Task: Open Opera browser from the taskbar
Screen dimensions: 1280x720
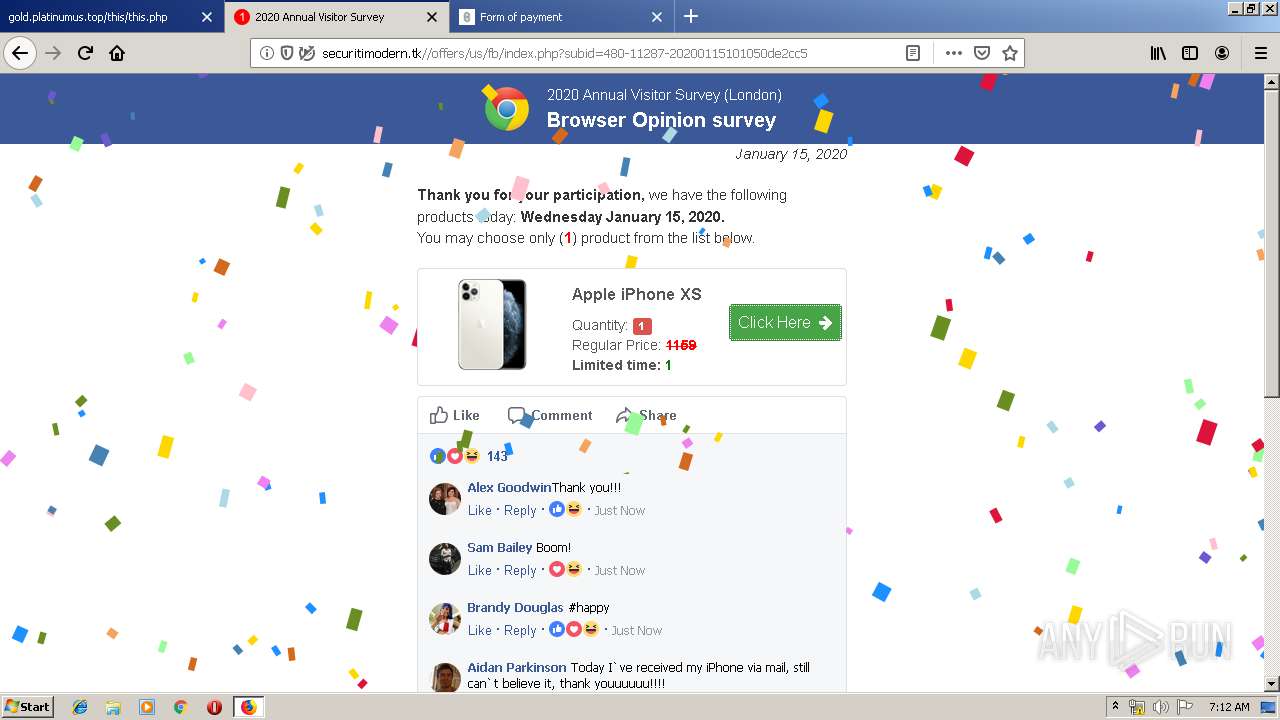Action: click(x=214, y=707)
